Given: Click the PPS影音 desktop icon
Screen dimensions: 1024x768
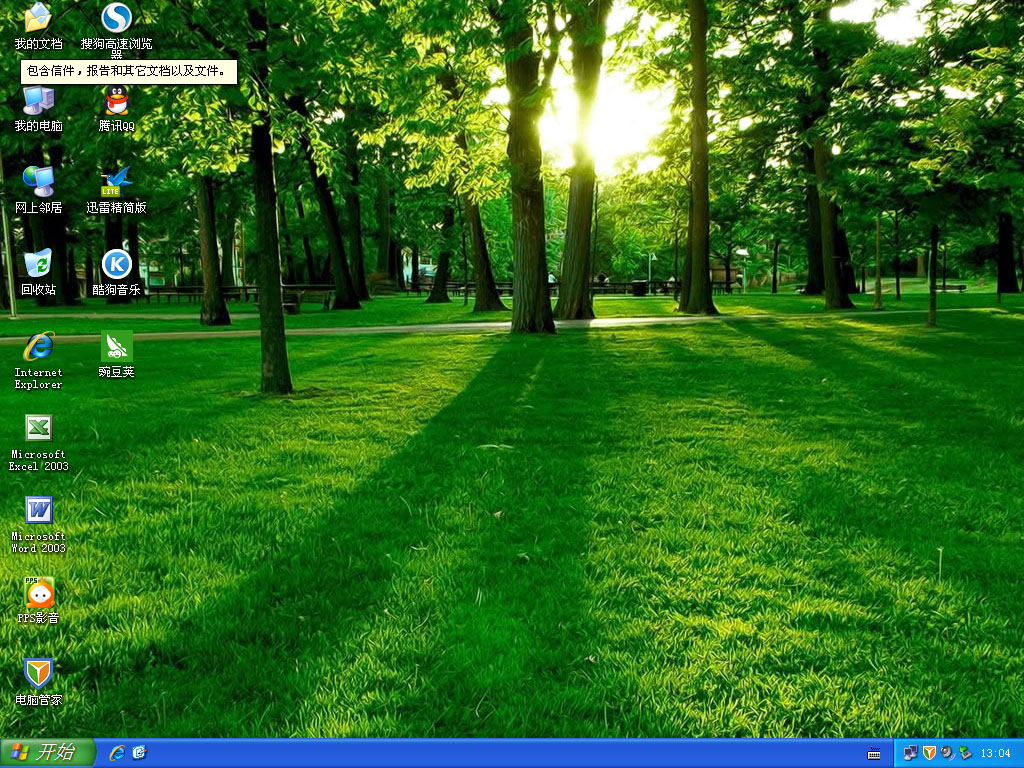Looking at the screenshot, I should [38, 593].
